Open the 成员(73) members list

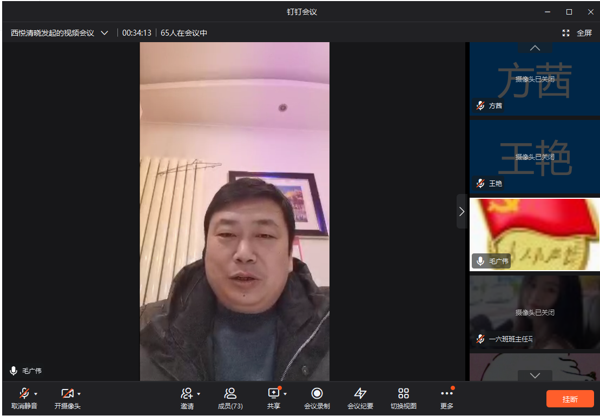pyautogui.click(x=230, y=394)
